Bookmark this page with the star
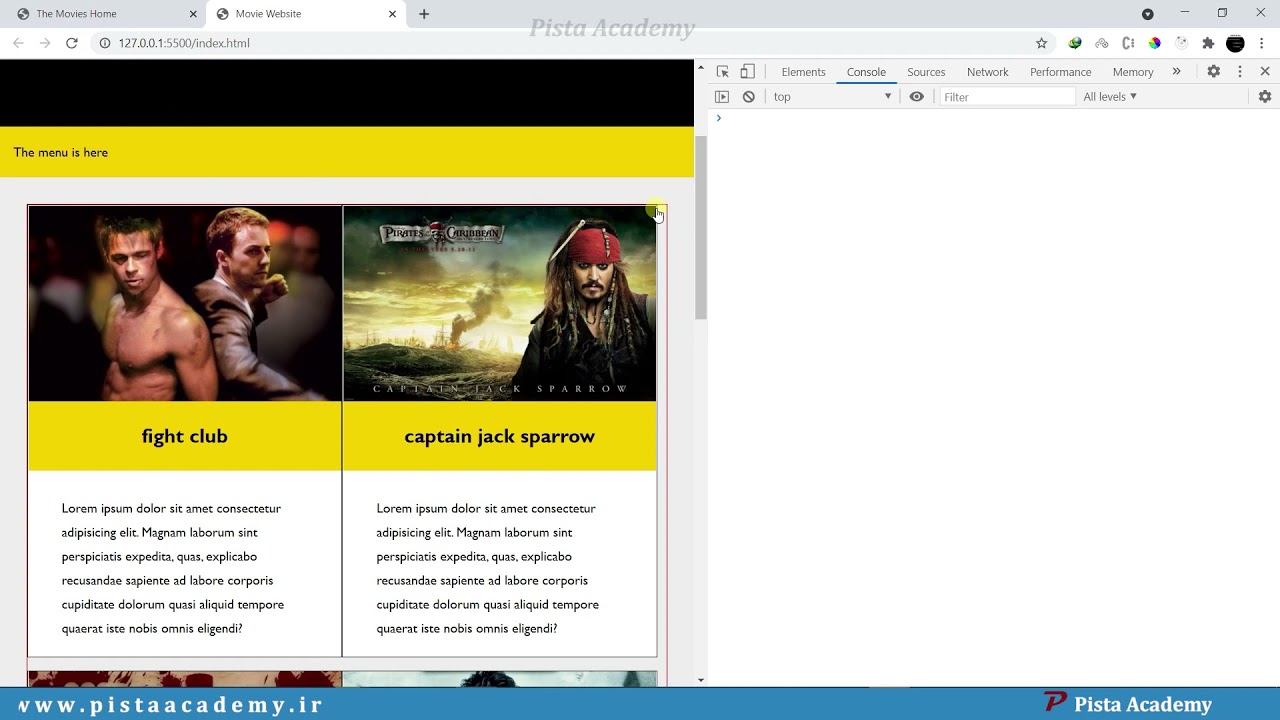Image resolution: width=1280 pixels, height=720 pixels. (x=1041, y=43)
